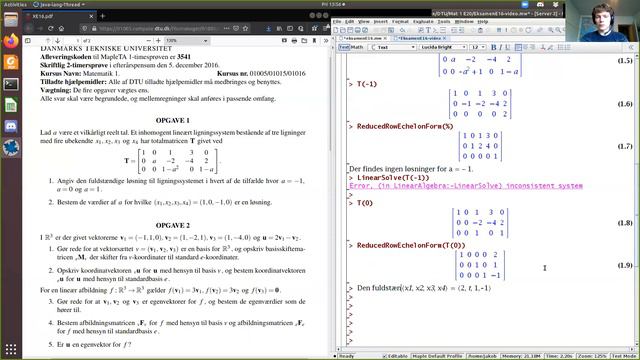Click the LinearSolve(T(-1)) command line

coord(393,178)
